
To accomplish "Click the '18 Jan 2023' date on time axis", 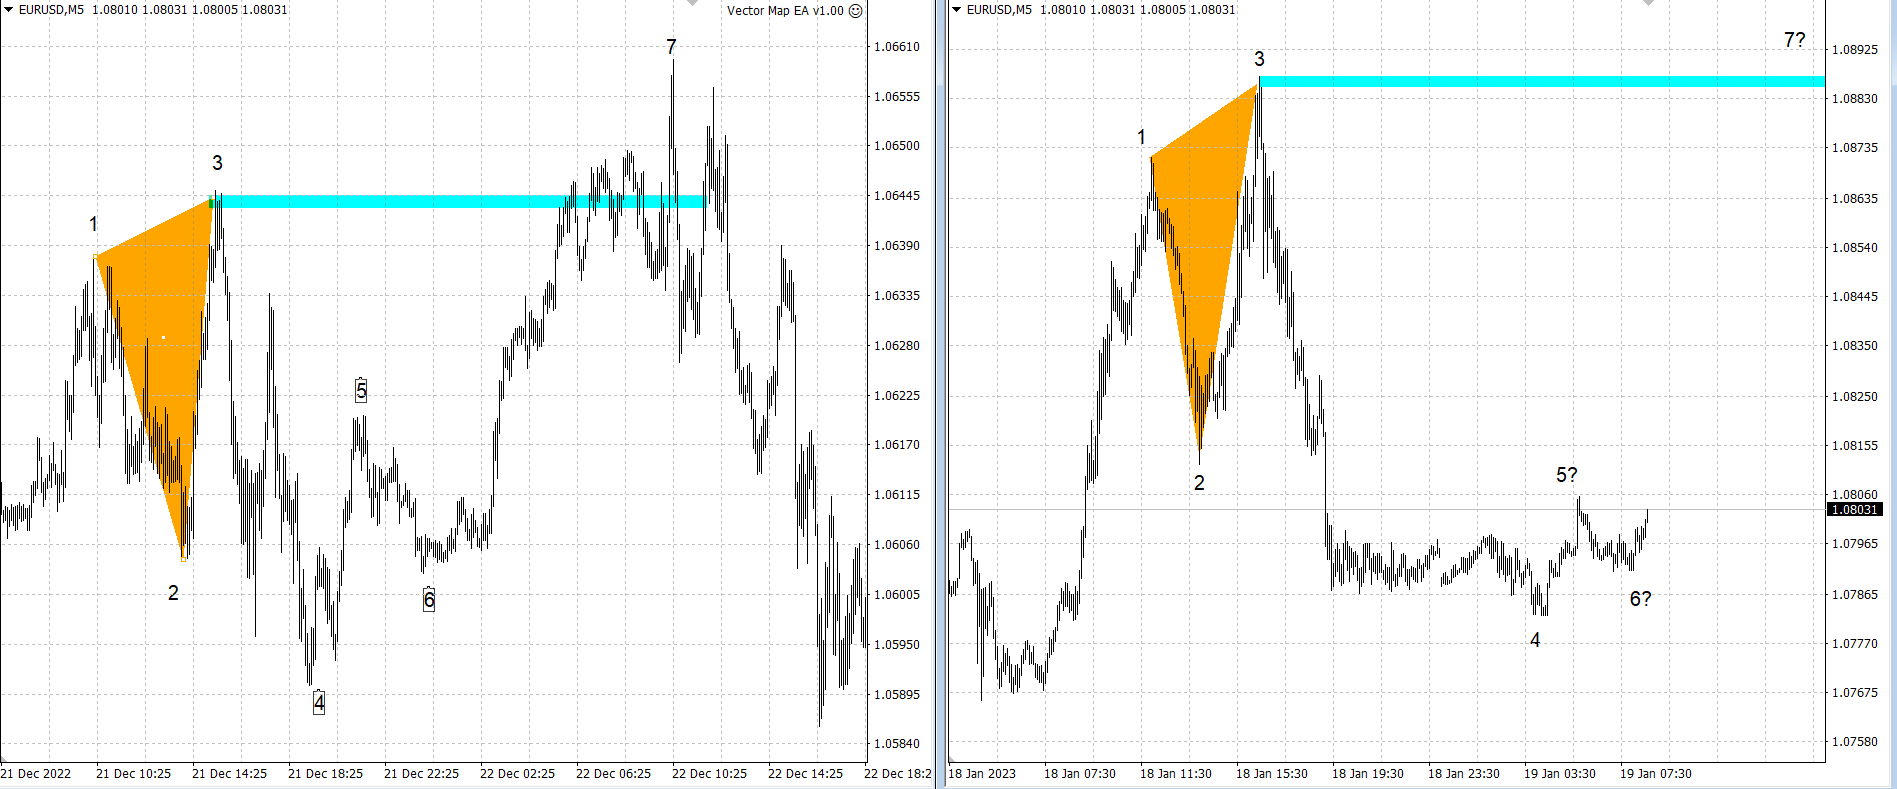I will tap(982, 774).
